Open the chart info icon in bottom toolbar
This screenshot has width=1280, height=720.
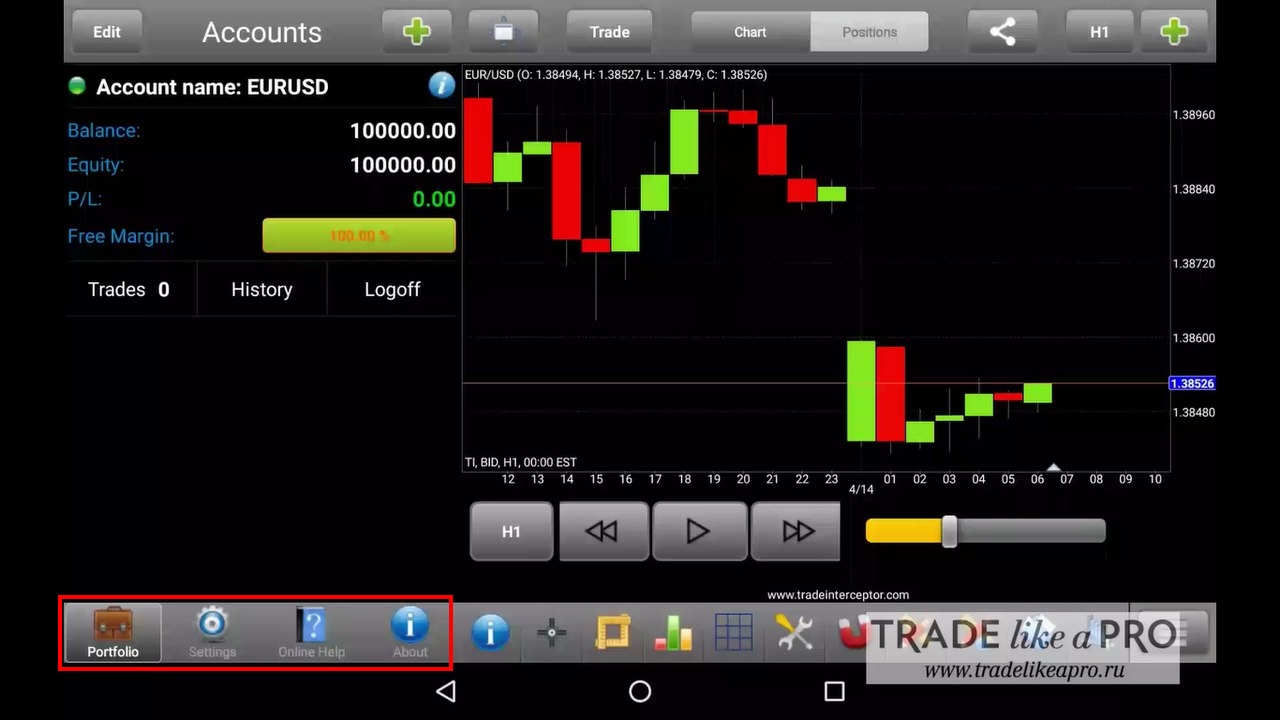490,633
